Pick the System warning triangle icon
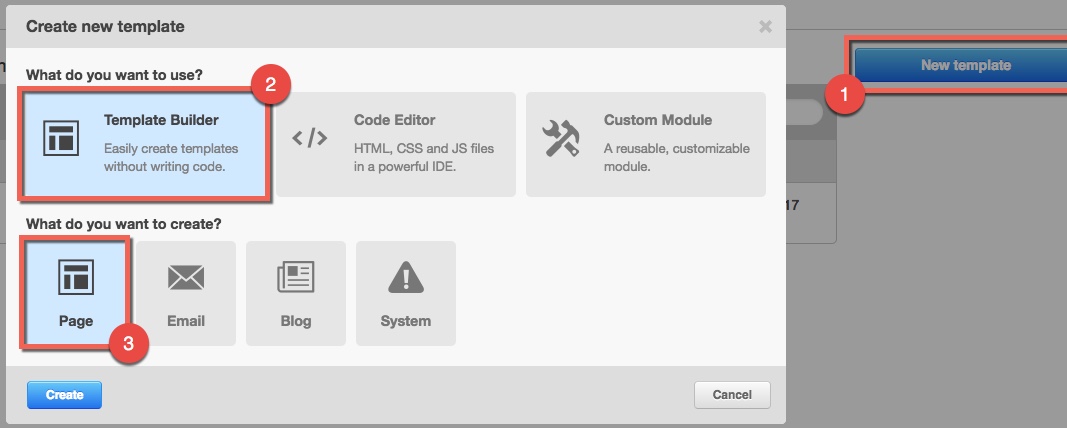 406,276
